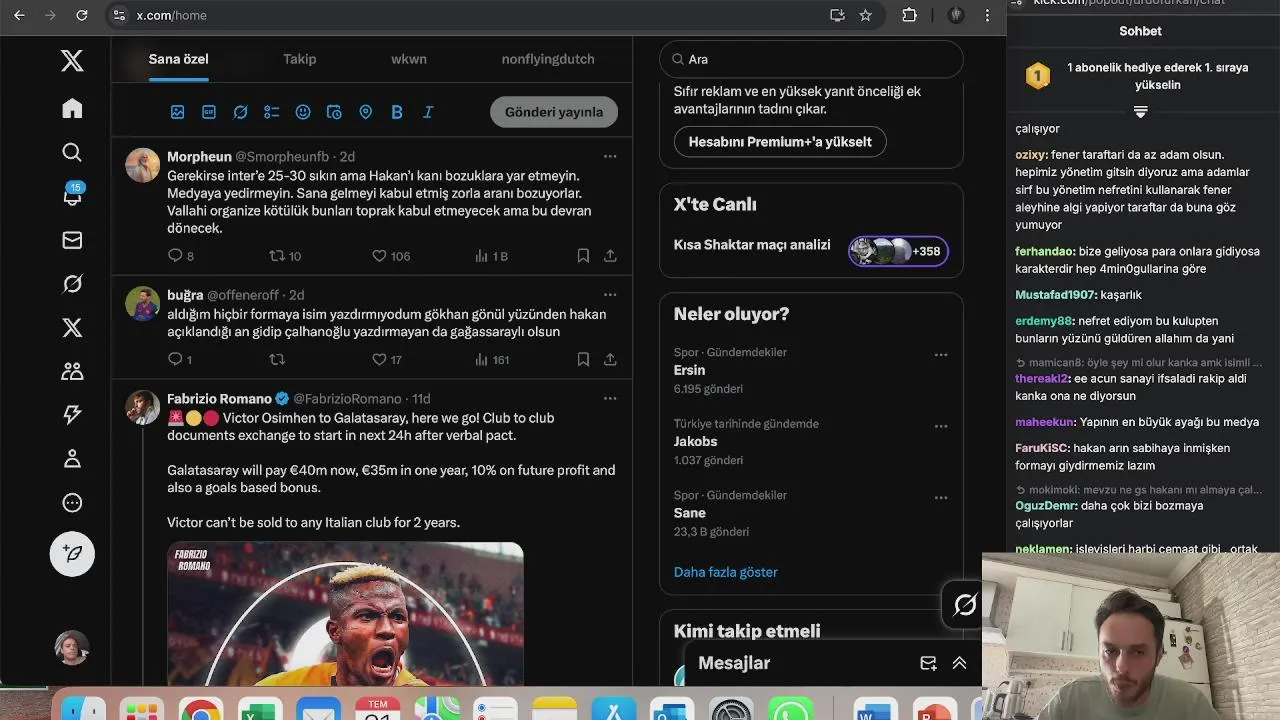Open the X logo home icon

pyautogui.click(x=72, y=60)
